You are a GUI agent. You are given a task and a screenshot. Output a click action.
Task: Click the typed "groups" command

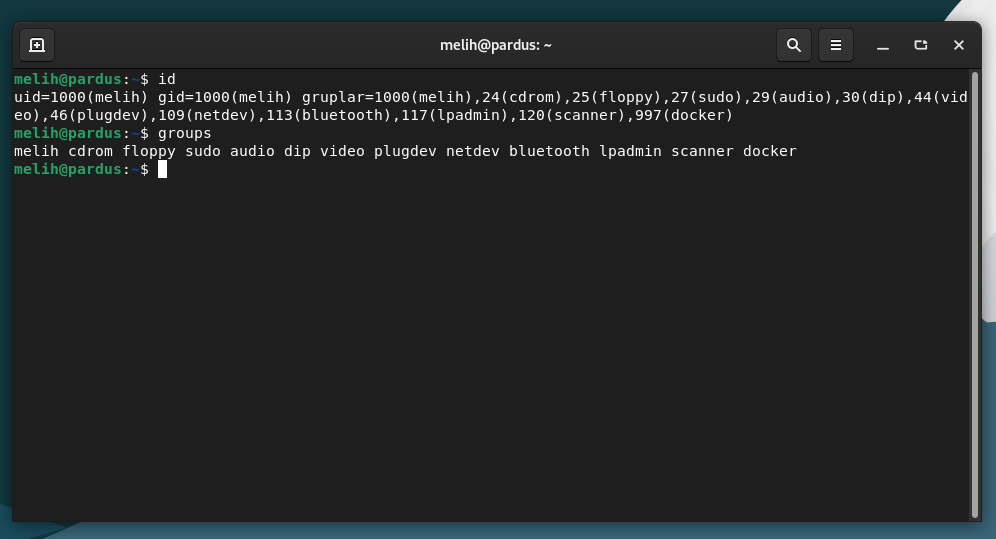[x=185, y=133]
